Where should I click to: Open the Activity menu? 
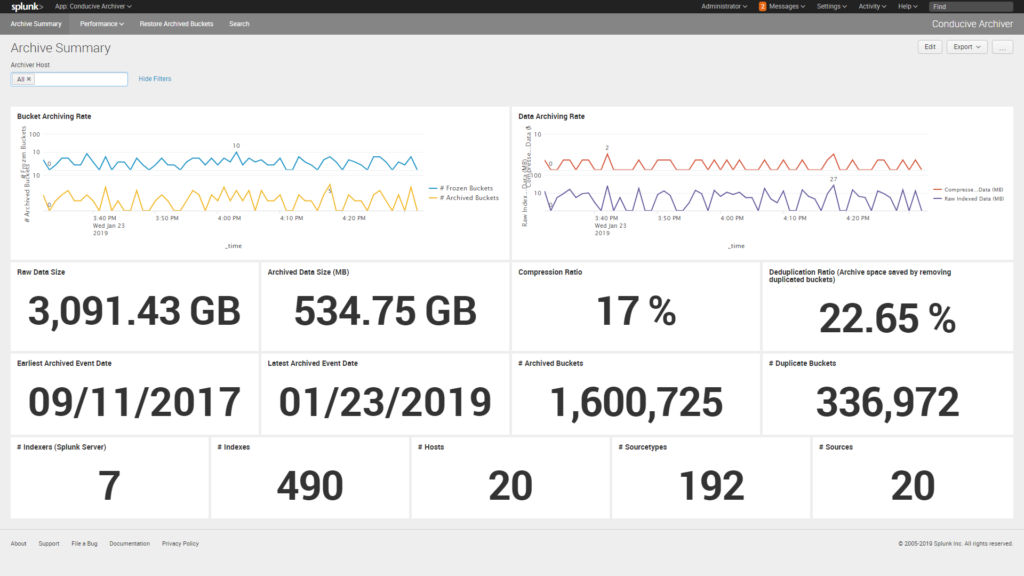[872, 7]
